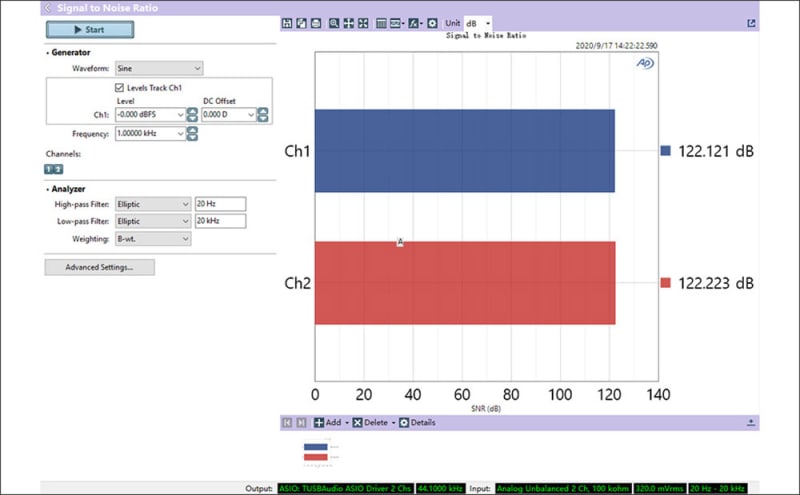Click the 122.223 dB value
The height and width of the screenshot is (495, 800).
716,283
